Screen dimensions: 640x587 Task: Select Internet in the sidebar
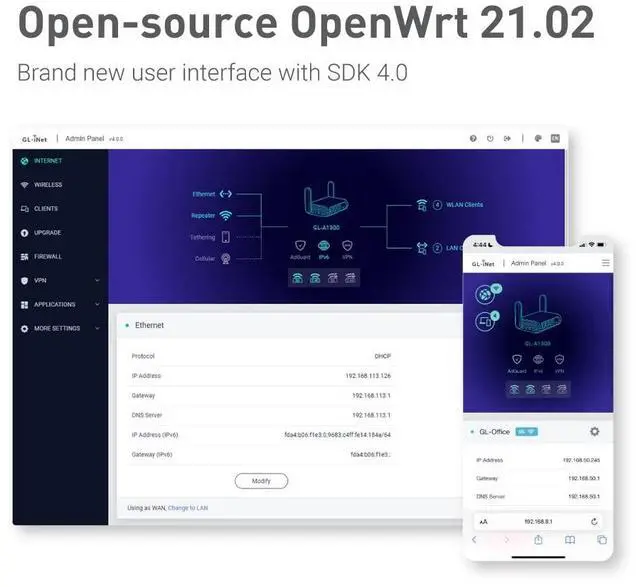click(47, 161)
